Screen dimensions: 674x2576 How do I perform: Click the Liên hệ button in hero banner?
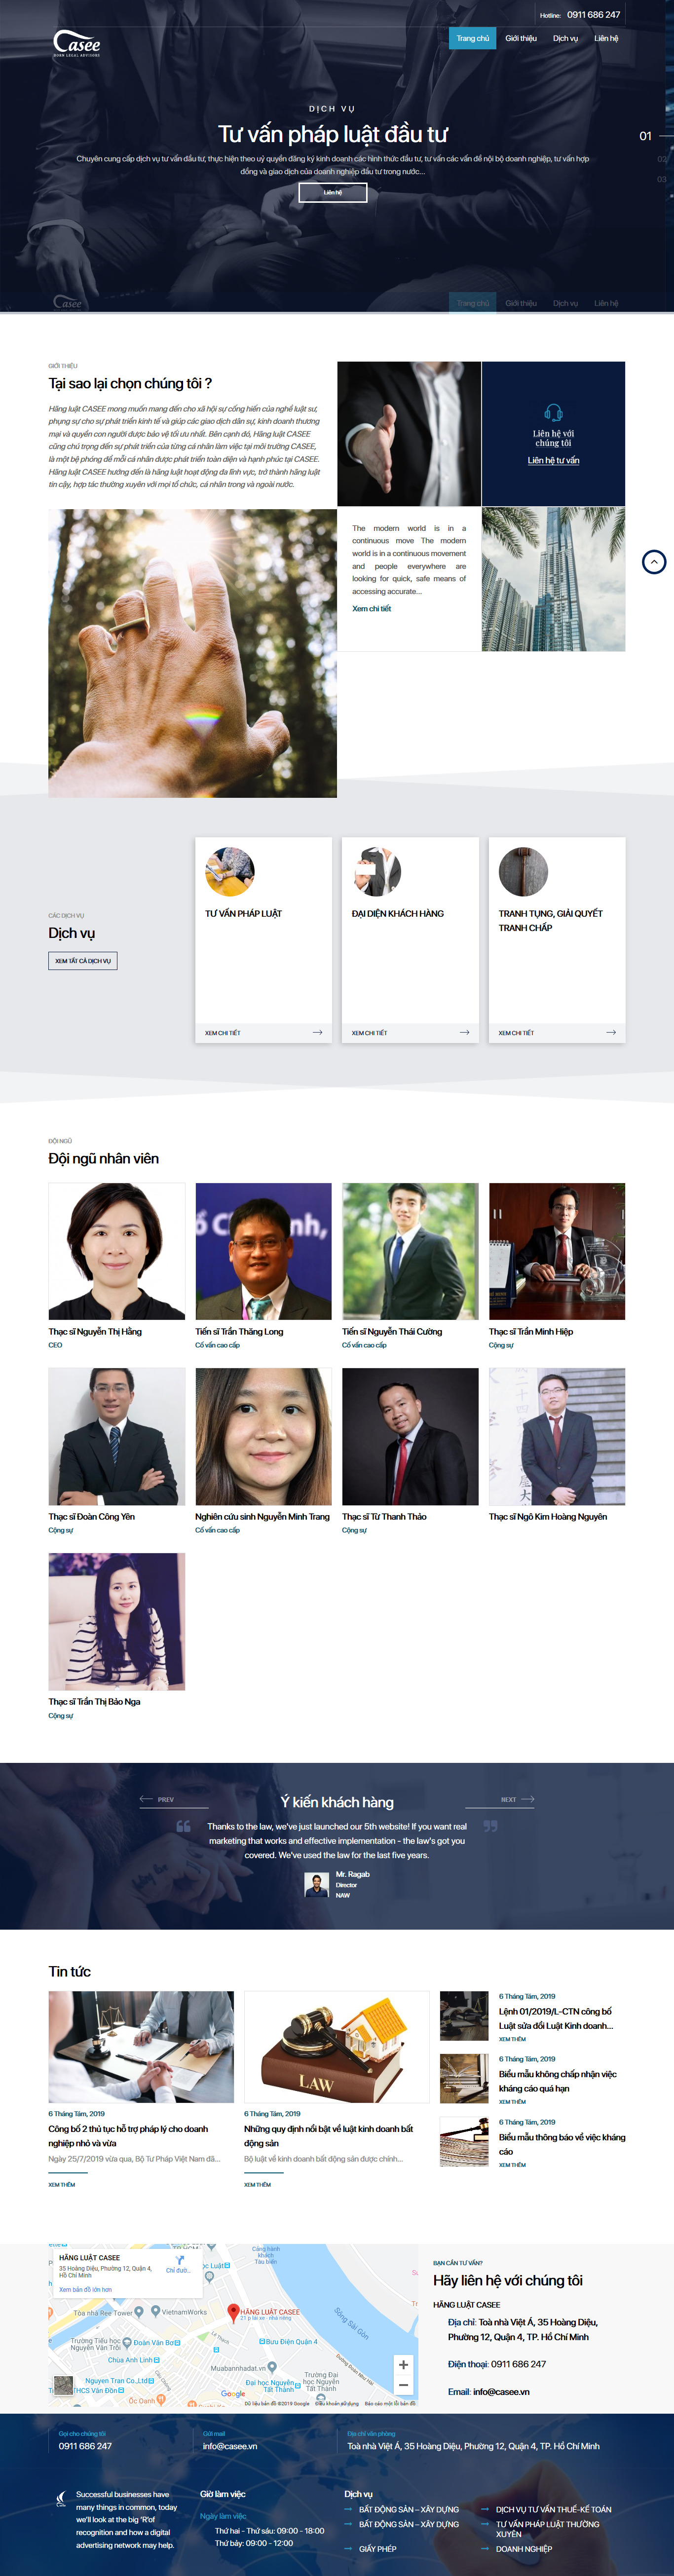(x=333, y=192)
